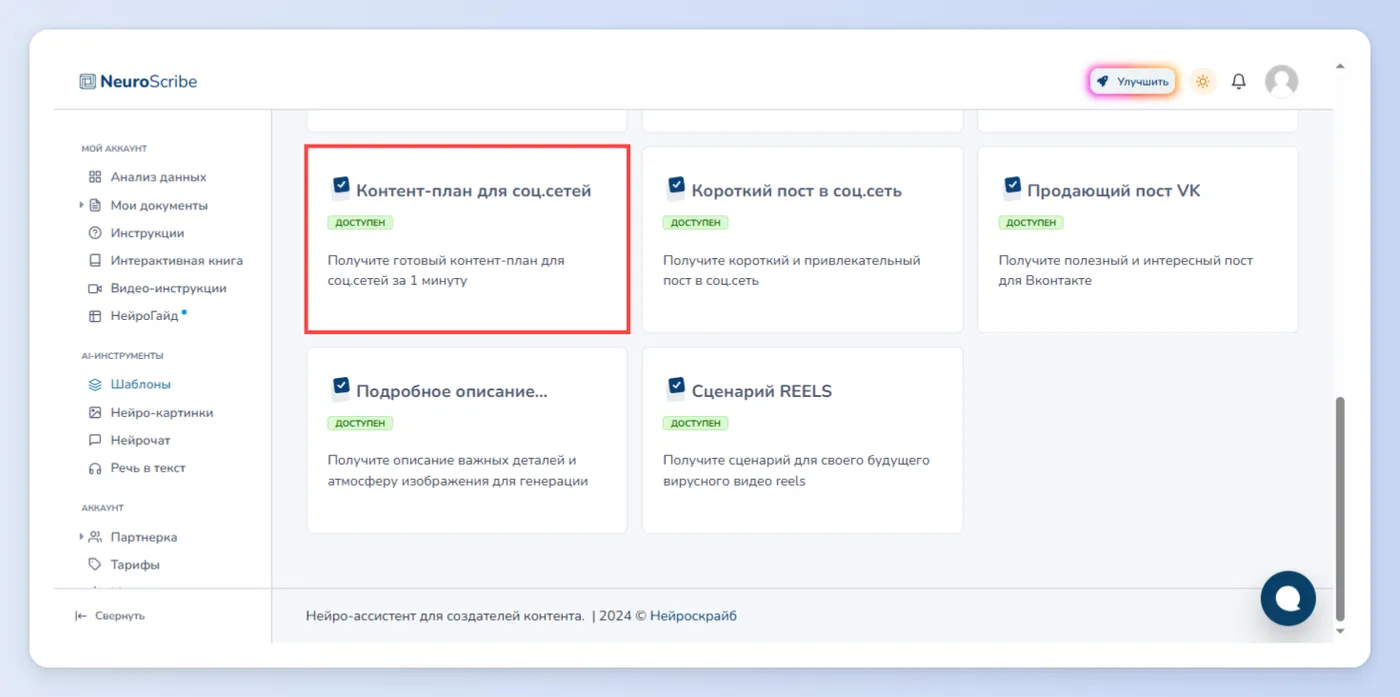Expand the Мои документы tree arrow
The image size is (1400, 697).
coord(81,205)
